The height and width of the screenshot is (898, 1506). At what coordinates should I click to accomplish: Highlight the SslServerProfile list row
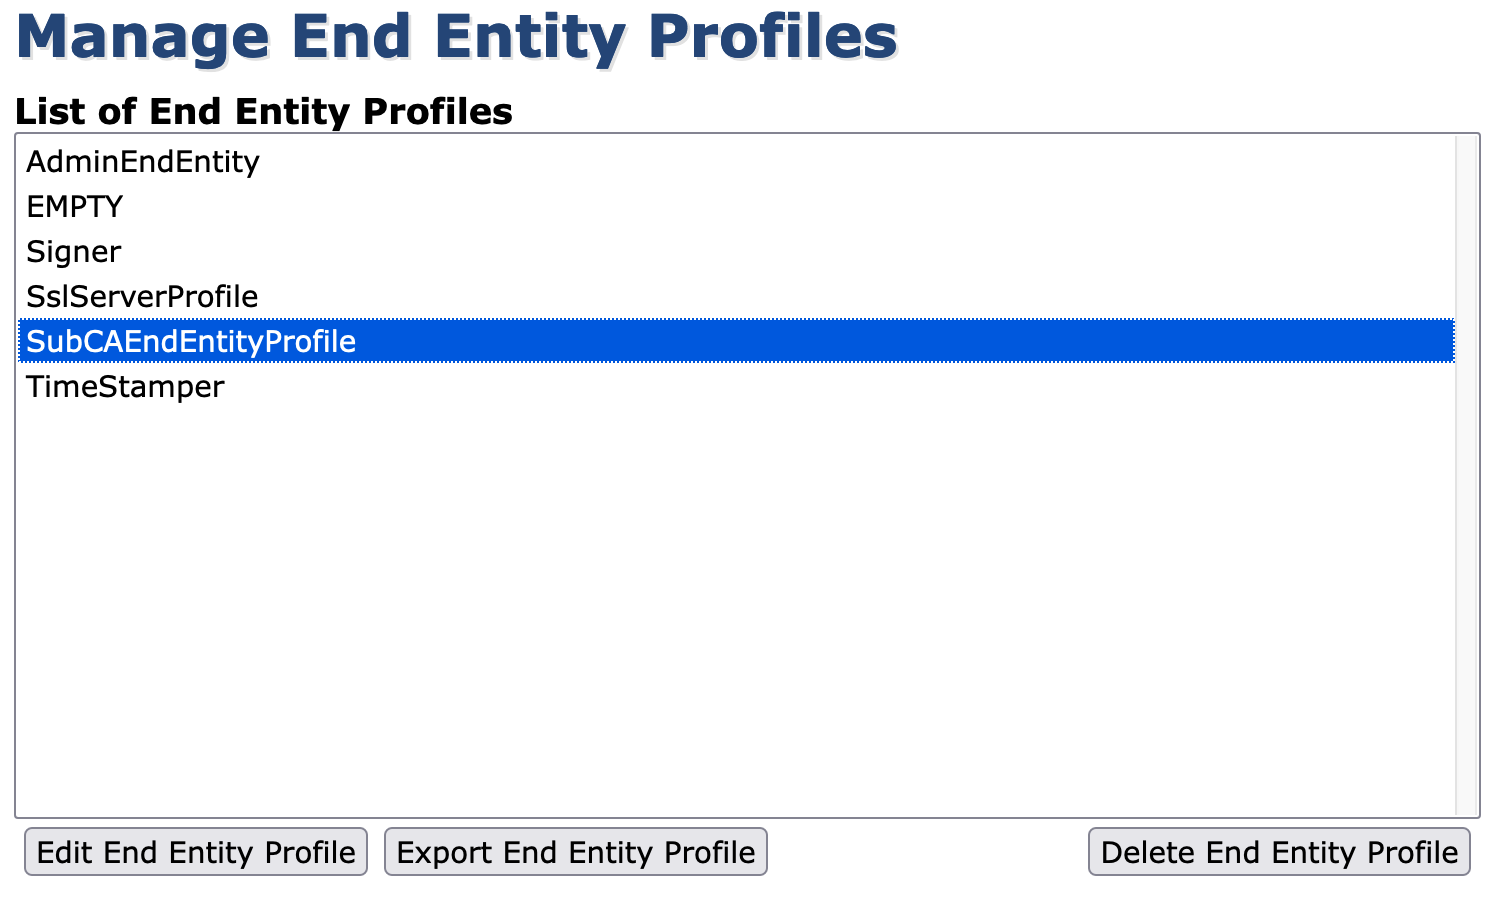pos(142,297)
